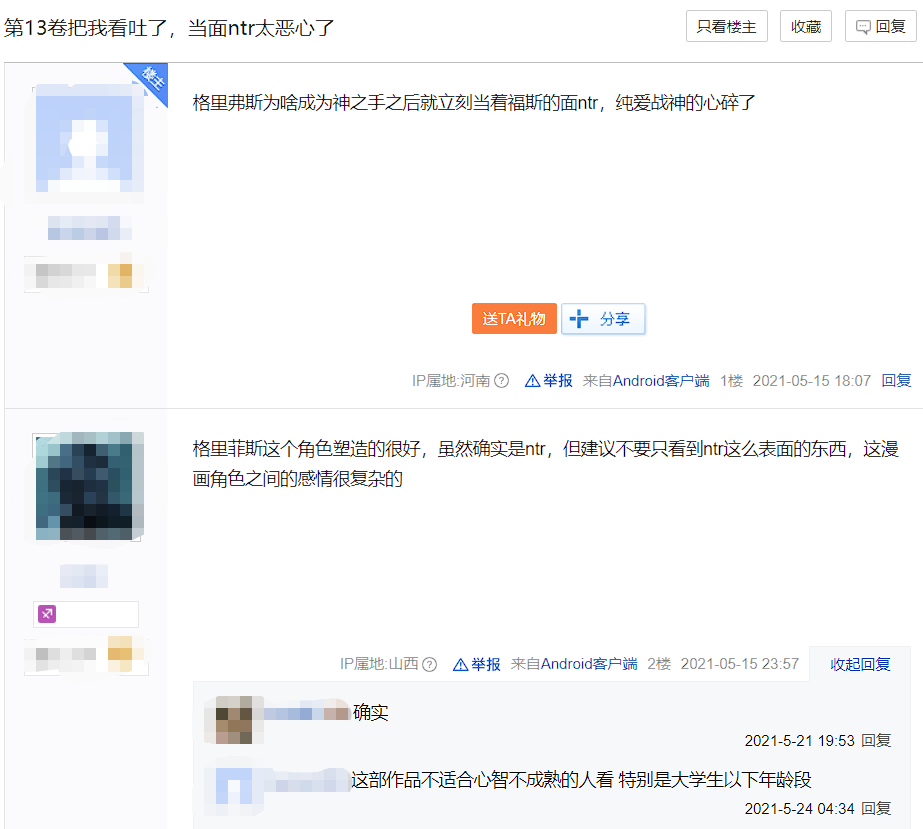Toggle 收藏 for this thread
The height and width of the screenshot is (829, 923).
point(806,26)
